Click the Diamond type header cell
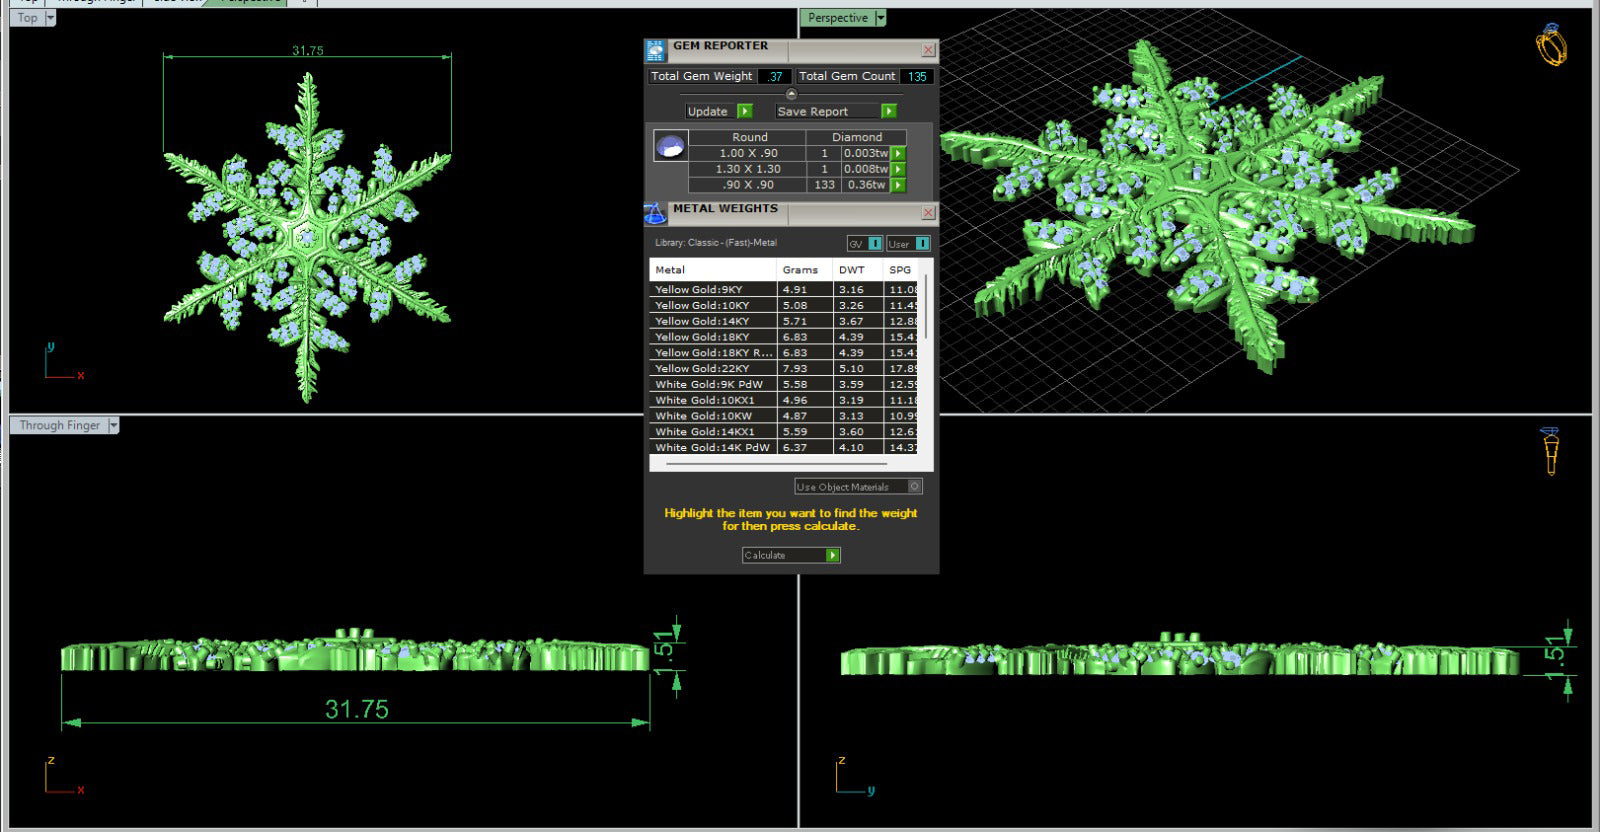This screenshot has width=1600, height=832. (857, 137)
